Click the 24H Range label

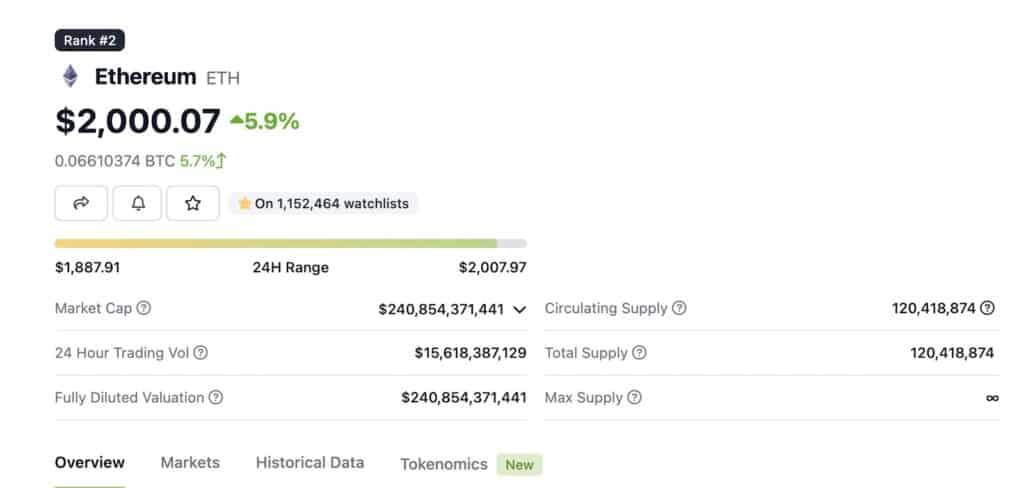click(x=291, y=267)
